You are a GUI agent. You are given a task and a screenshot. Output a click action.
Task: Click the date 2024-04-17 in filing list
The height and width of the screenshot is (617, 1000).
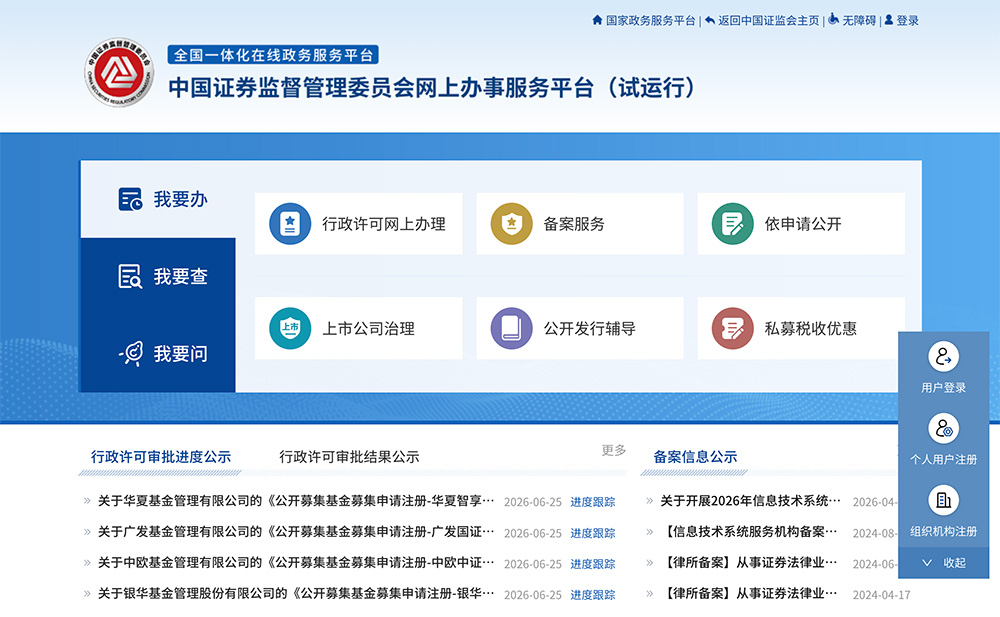[881, 595]
